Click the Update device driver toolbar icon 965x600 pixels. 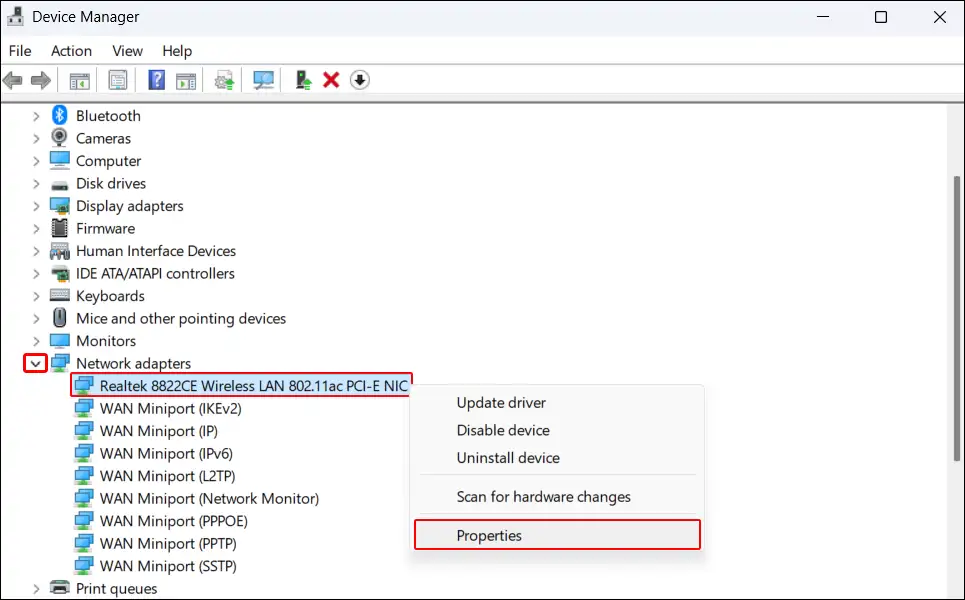tap(224, 80)
